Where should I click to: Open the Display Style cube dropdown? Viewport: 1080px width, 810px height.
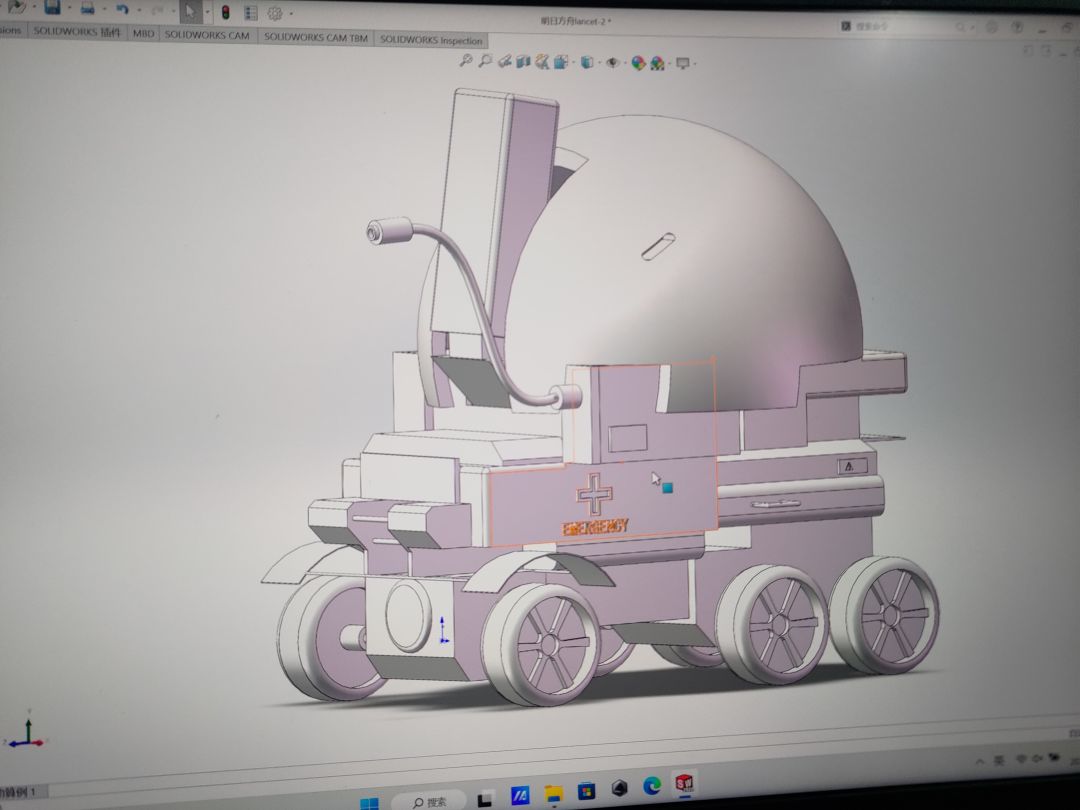(588, 63)
